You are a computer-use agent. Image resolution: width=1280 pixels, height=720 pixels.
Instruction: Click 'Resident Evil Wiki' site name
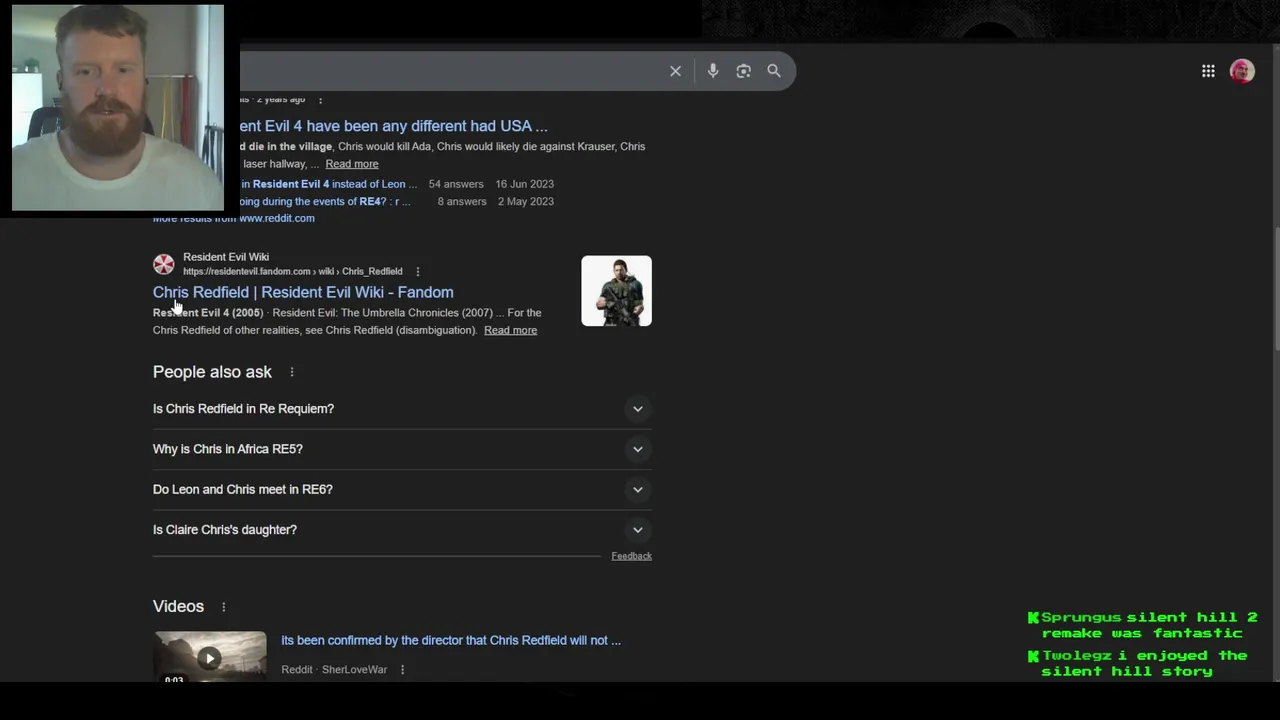pyautogui.click(x=226, y=257)
